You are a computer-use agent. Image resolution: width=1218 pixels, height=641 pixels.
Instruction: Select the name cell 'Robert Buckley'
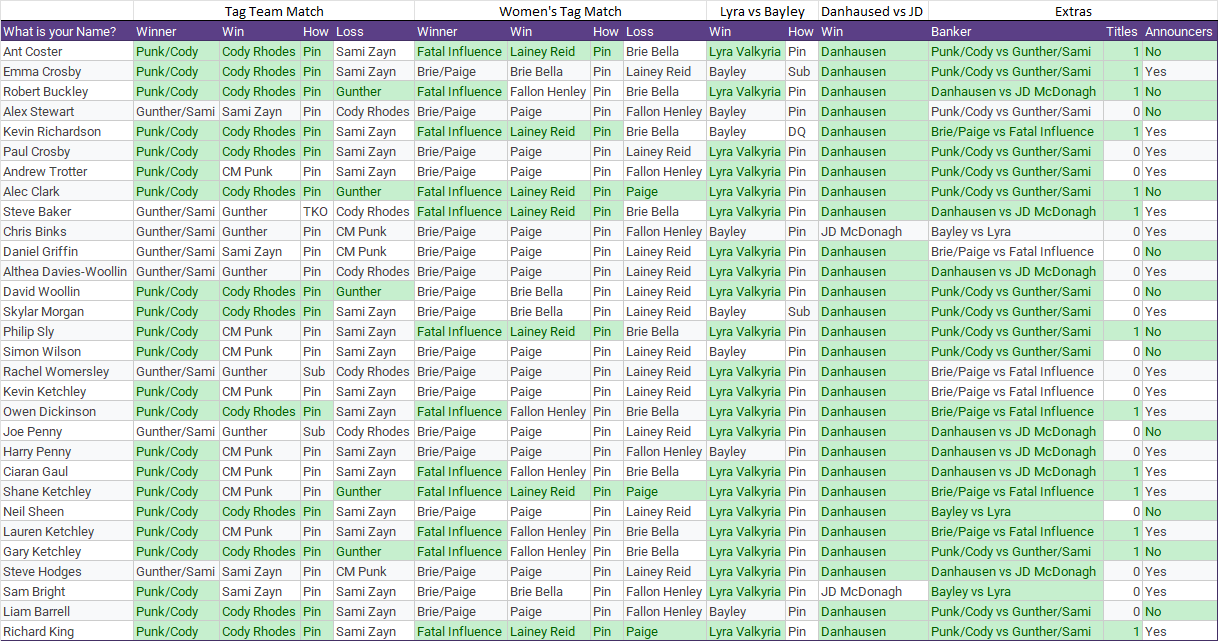click(x=67, y=91)
